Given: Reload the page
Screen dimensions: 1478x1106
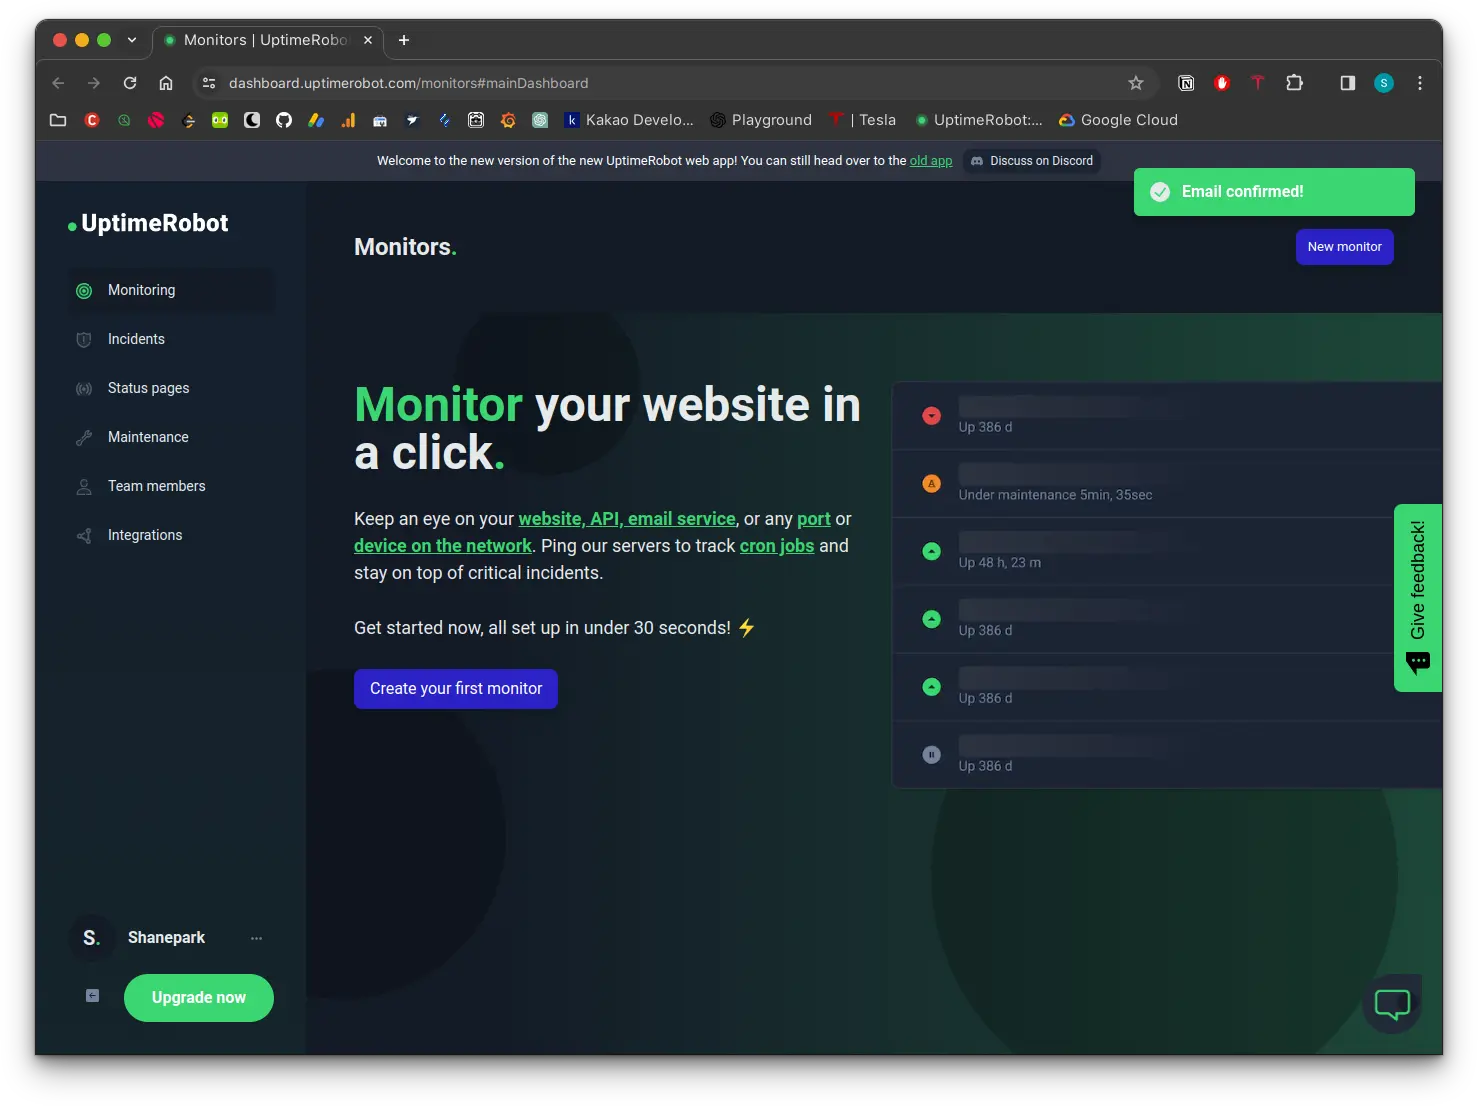Looking at the screenshot, I should (x=130, y=83).
